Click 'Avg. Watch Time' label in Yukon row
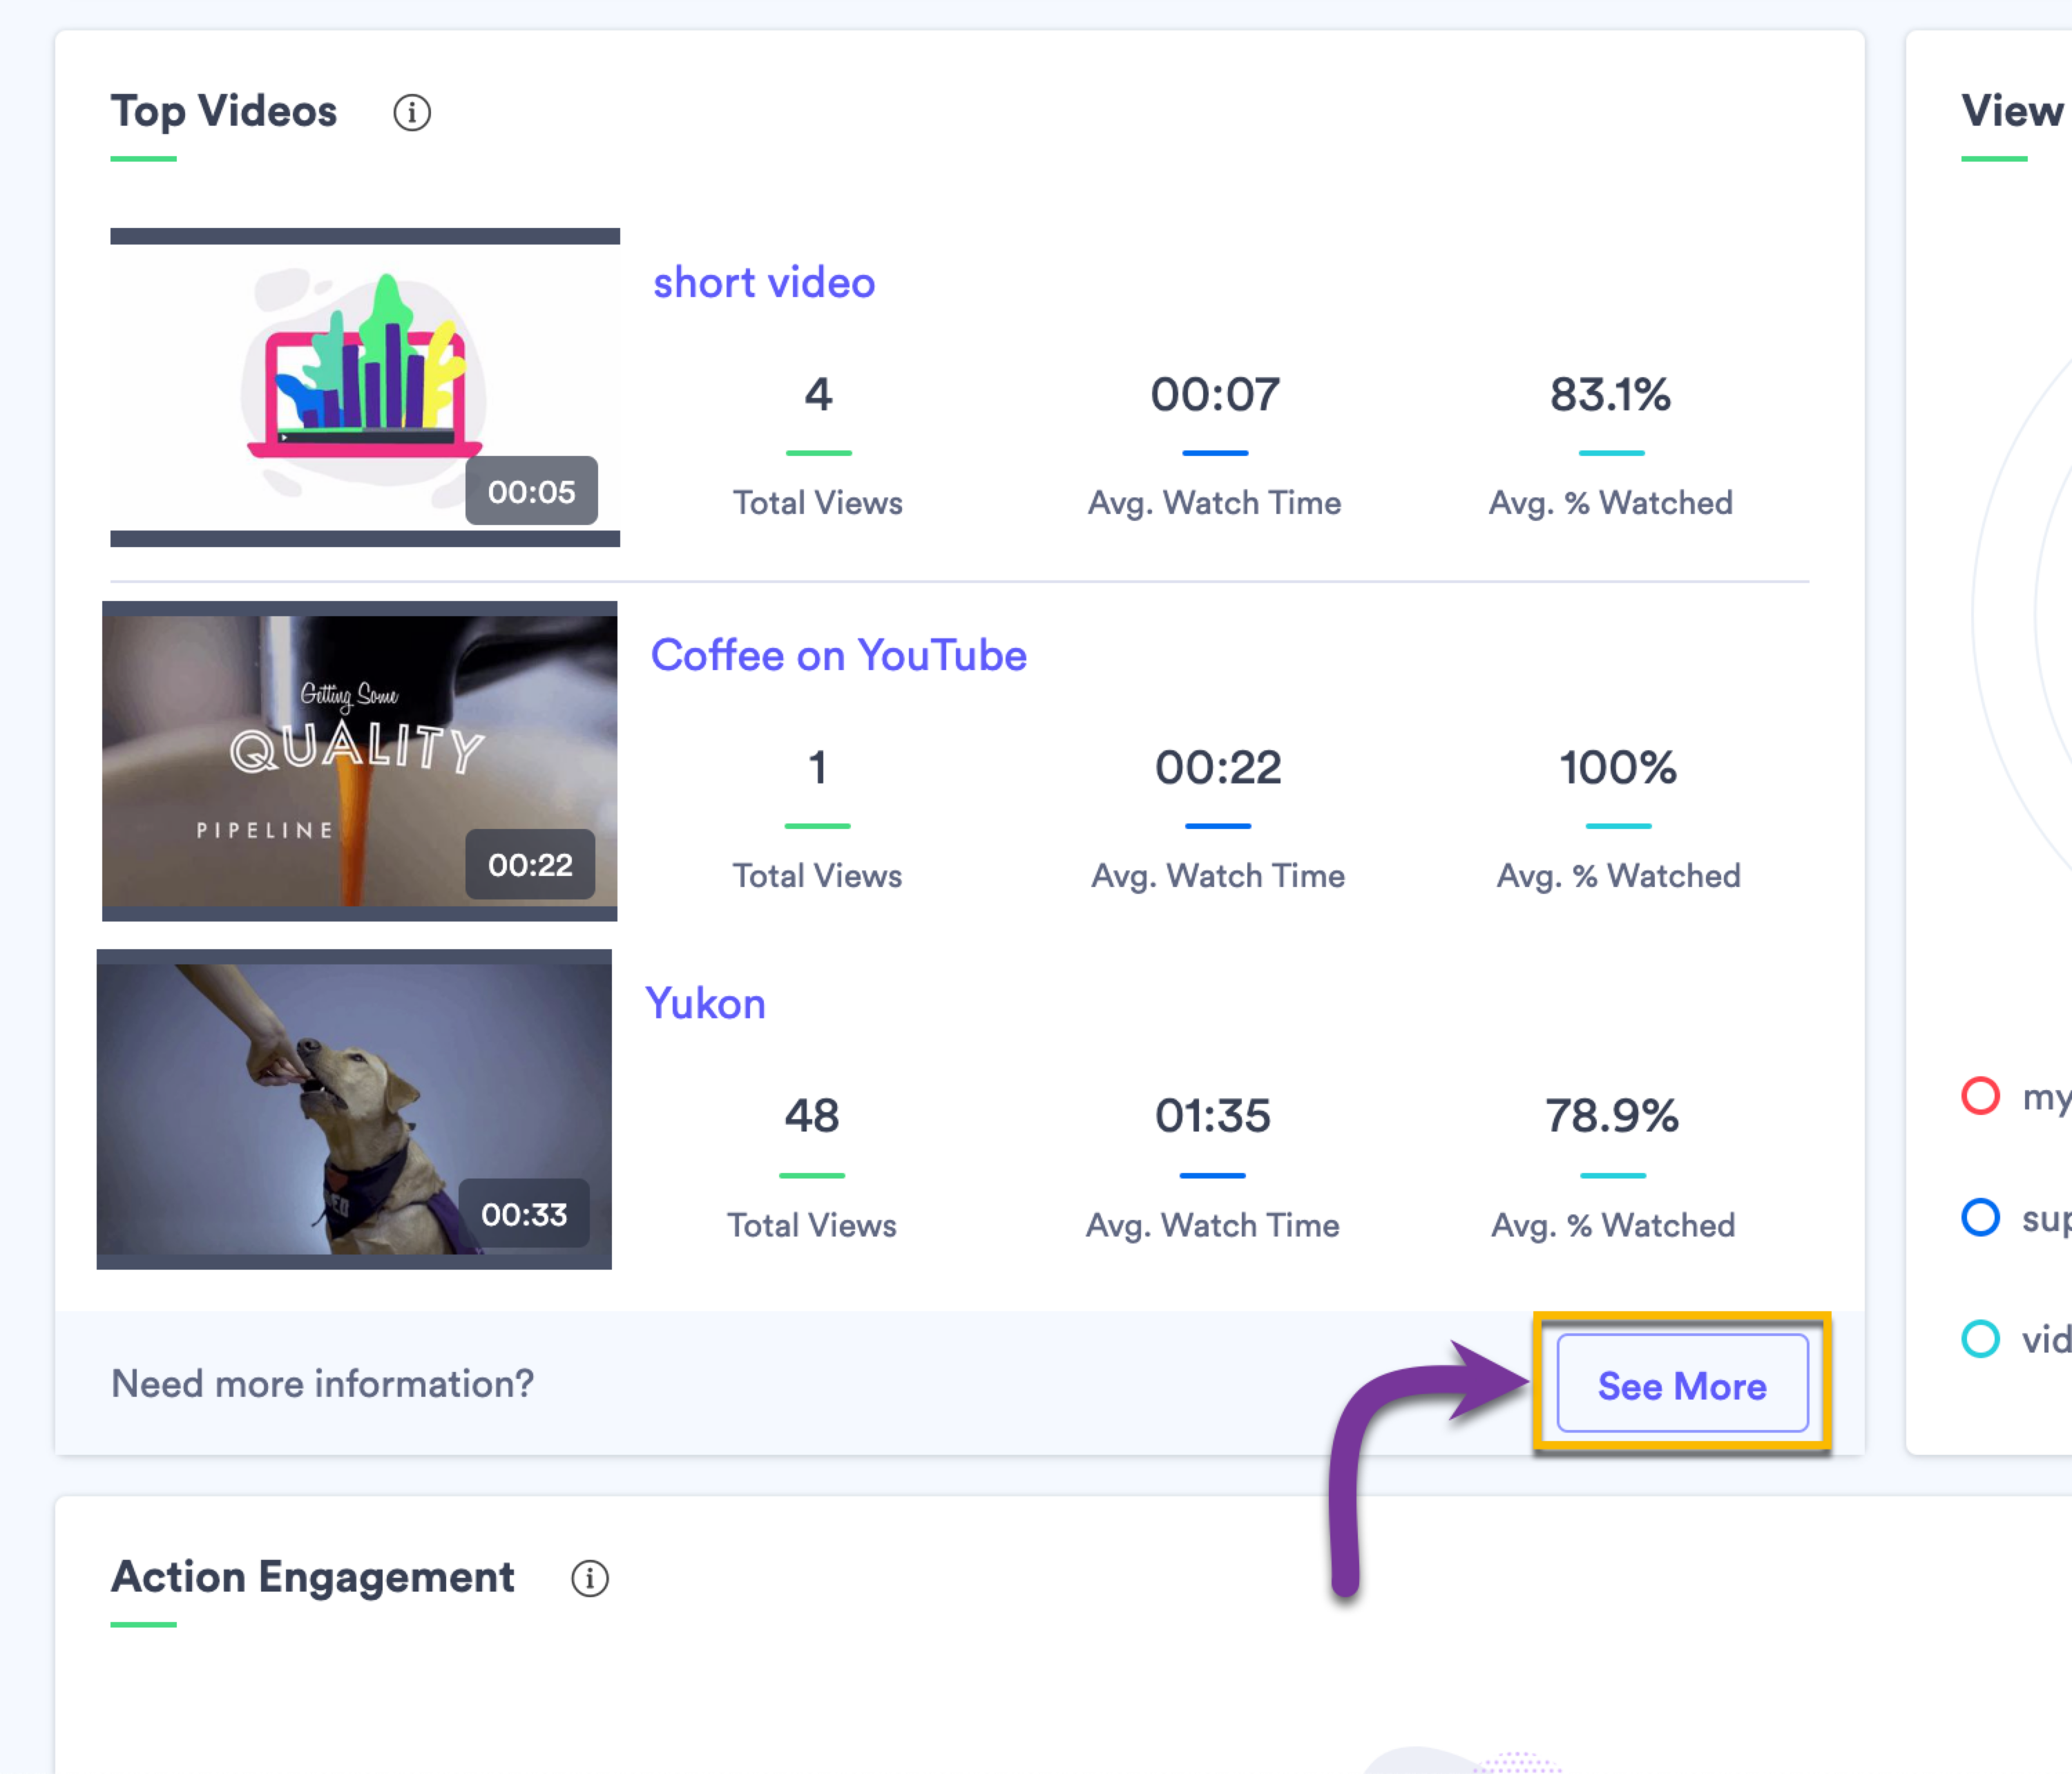 (1213, 1226)
